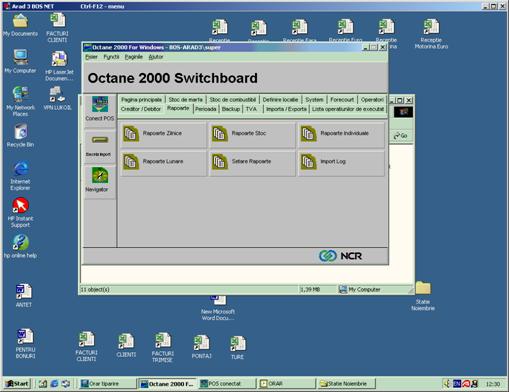
Task: Switch to the Forecourt tab
Action: [342, 100]
